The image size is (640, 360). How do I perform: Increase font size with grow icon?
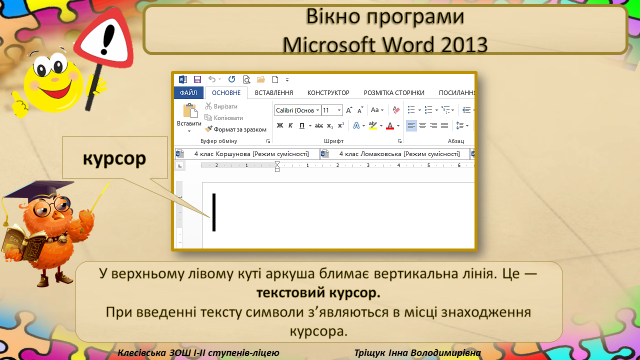point(349,110)
